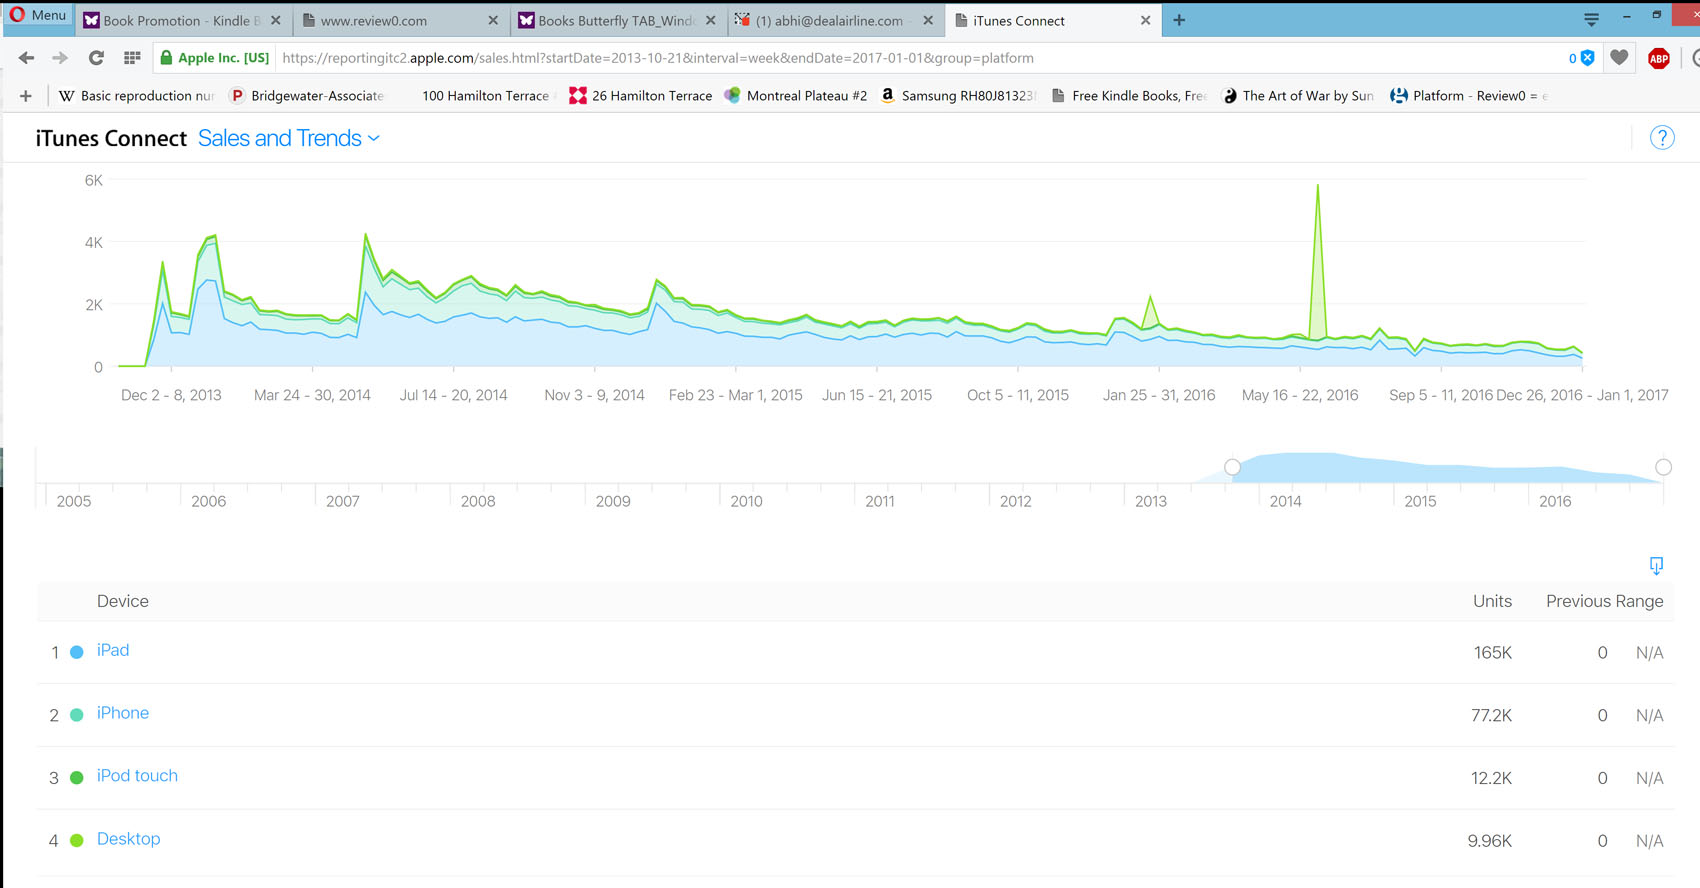Open Free Kindle Books bookmark
The width and height of the screenshot is (1700, 888).
1129,96
